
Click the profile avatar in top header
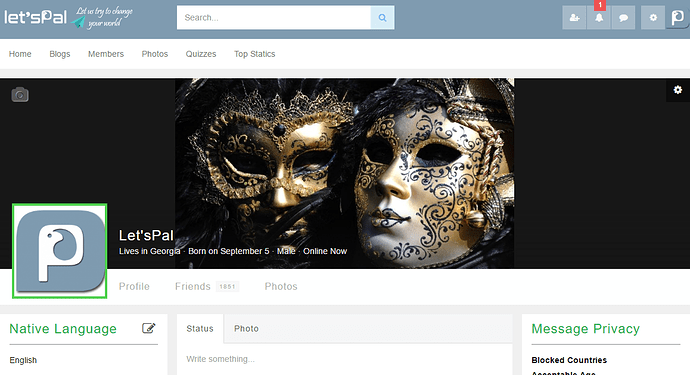coord(678,18)
